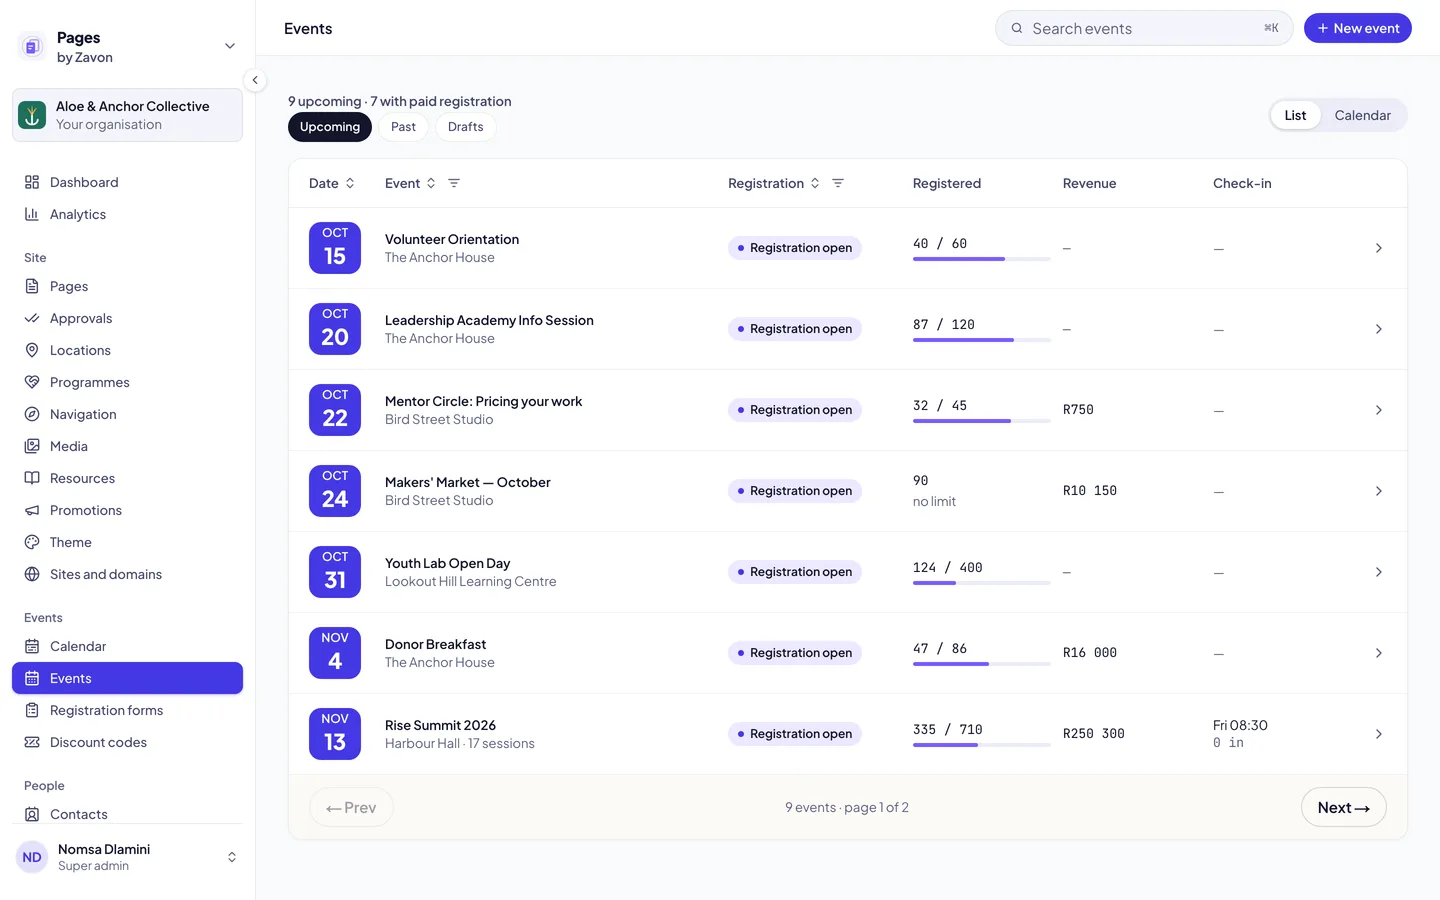
Task: Sort by Registration status
Action: point(774,183)
